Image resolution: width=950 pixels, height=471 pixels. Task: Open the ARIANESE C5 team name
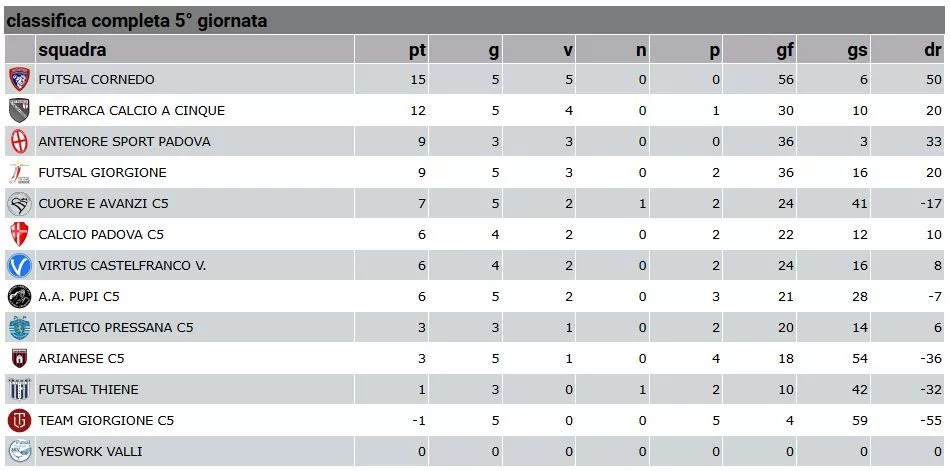tap(81, 358)
